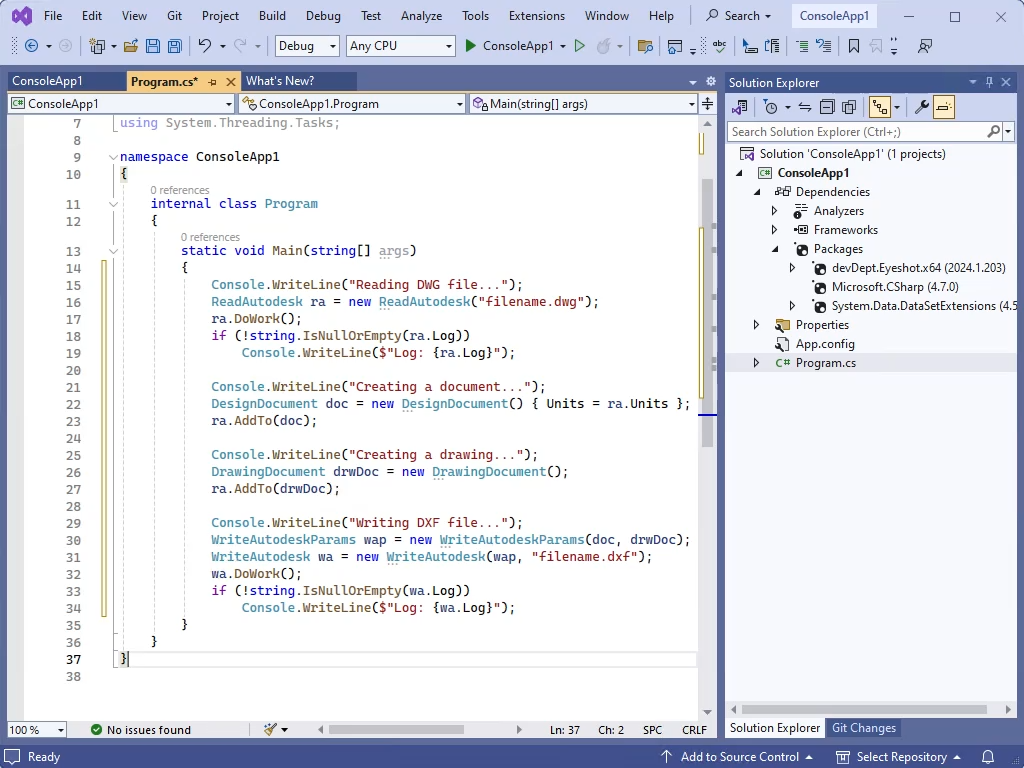Collapse the Packages tree node
Viewport: 1024px width, 768px height.
pyautogui.click(x=775, y=249)
